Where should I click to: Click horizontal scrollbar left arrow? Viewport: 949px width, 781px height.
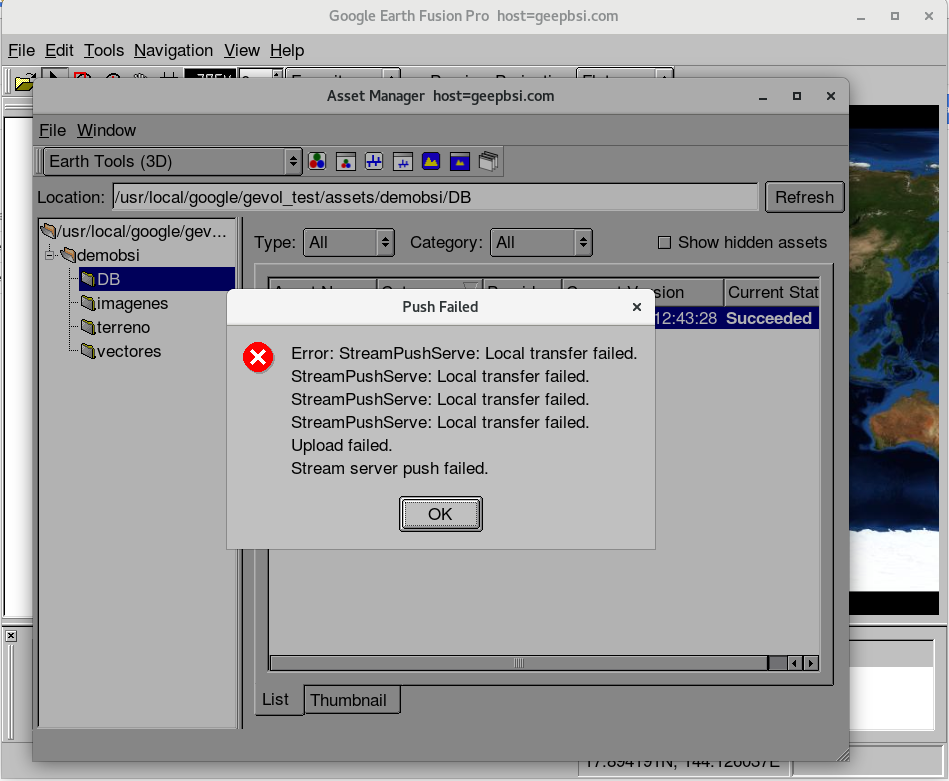coord(795,664)
